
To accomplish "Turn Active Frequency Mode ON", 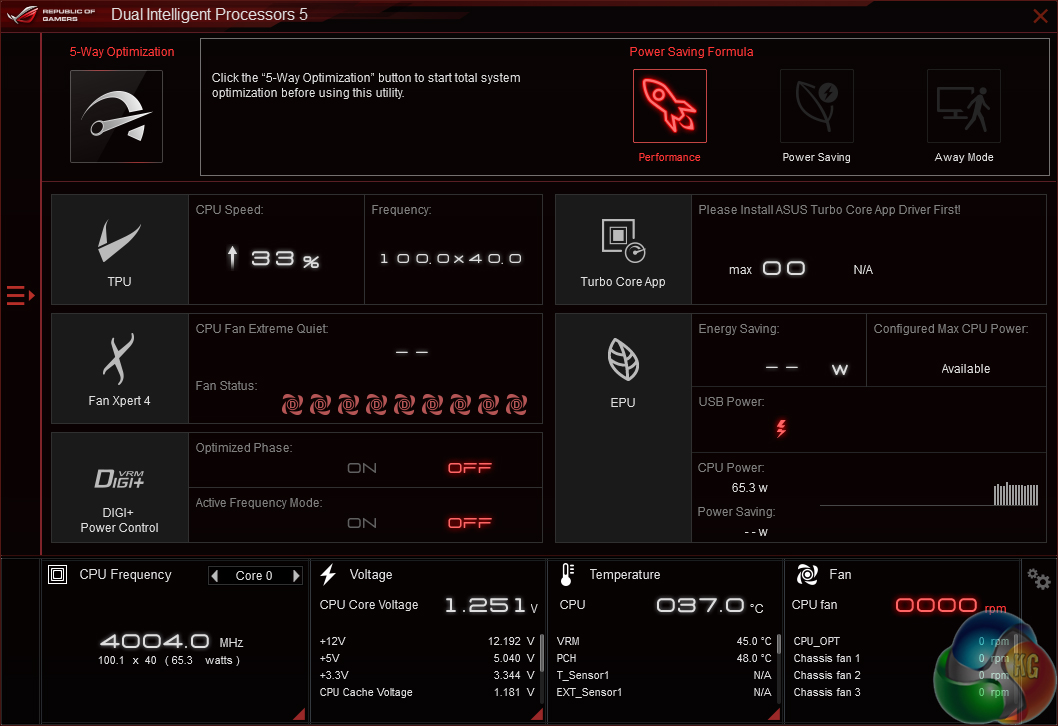I will tap(362, 524).
